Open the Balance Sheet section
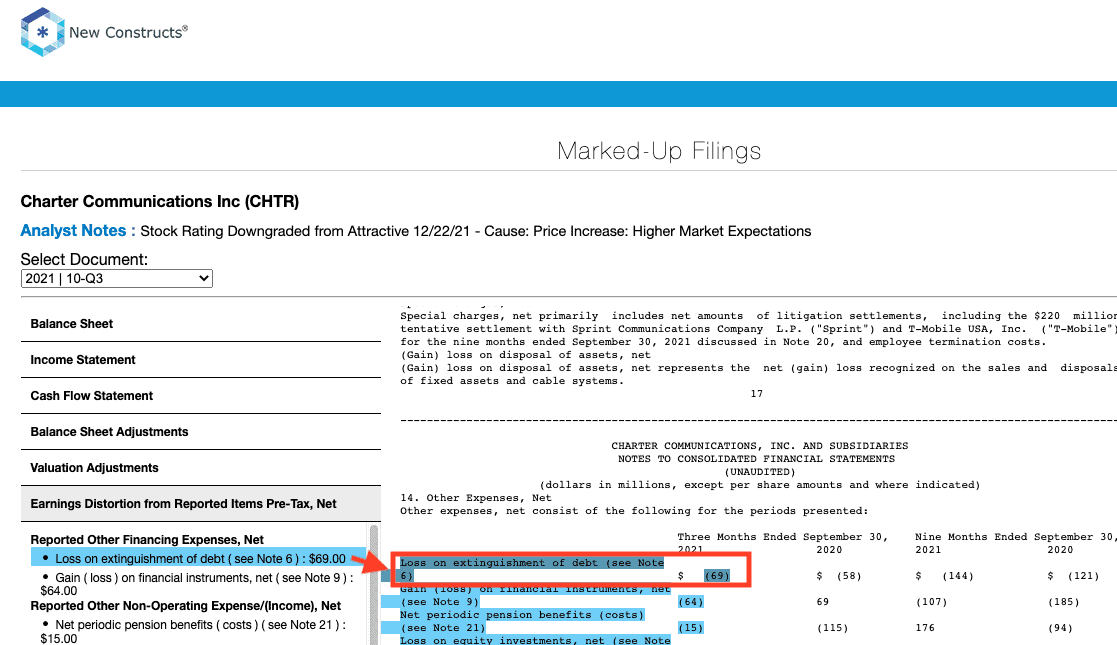The width and height of the screenshot is (1117, 645). (201, 324)
